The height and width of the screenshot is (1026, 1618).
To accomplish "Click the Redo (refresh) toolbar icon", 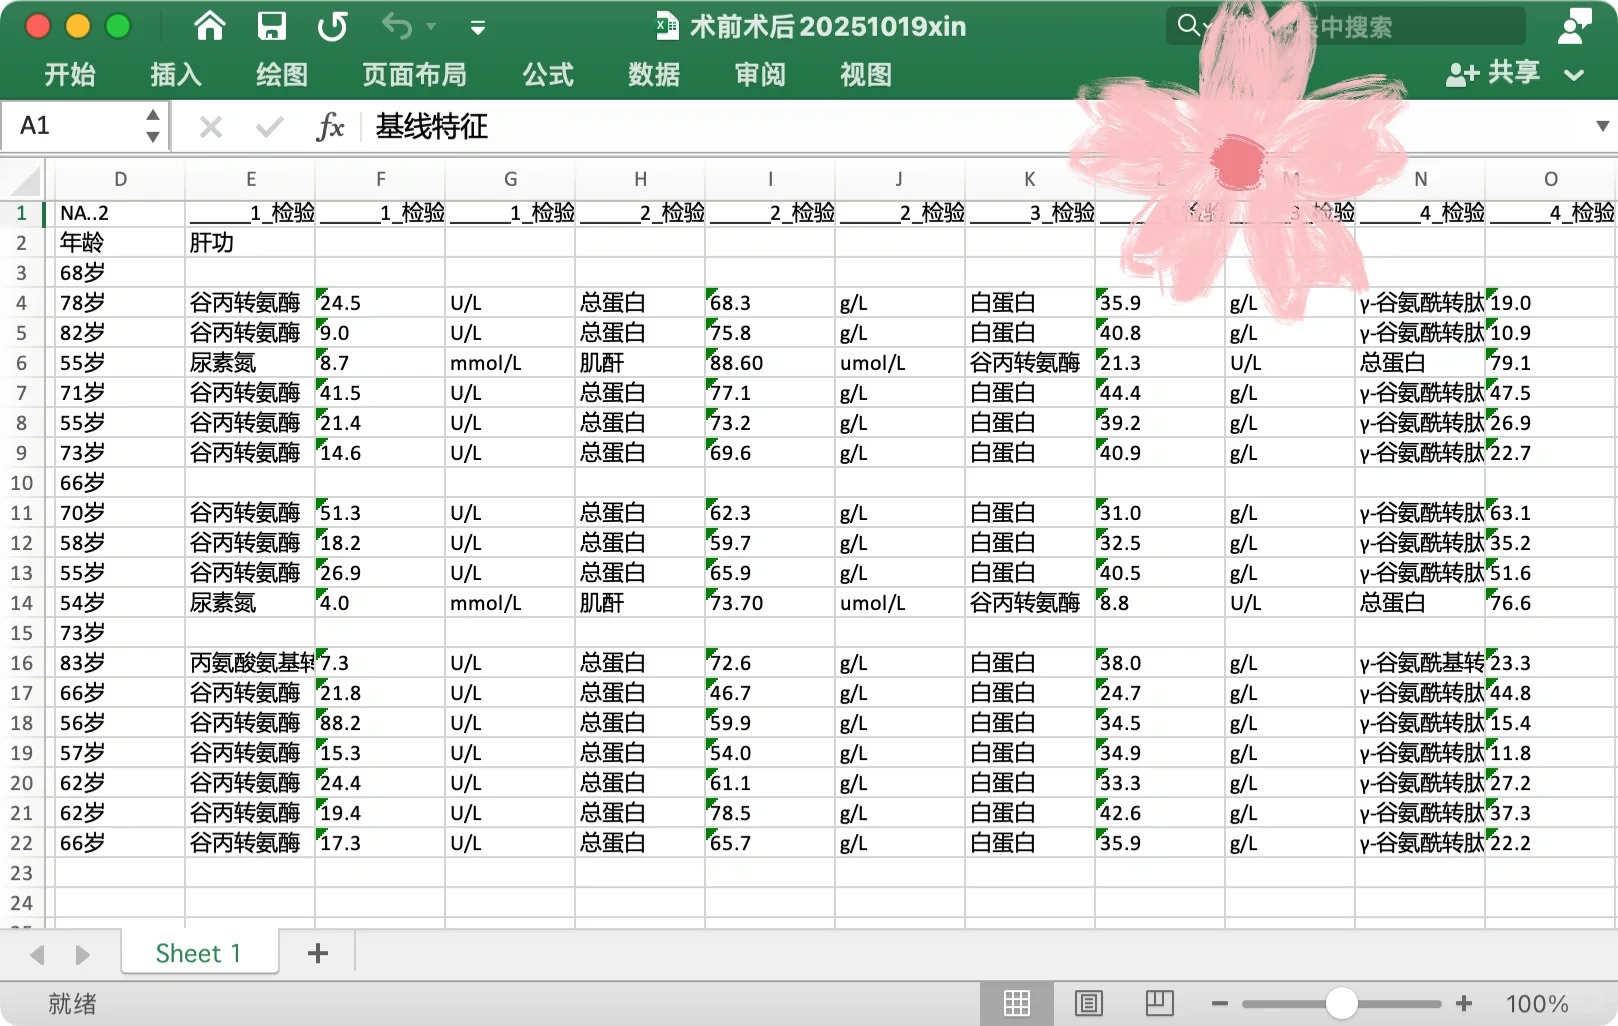I will click(333, 26).
